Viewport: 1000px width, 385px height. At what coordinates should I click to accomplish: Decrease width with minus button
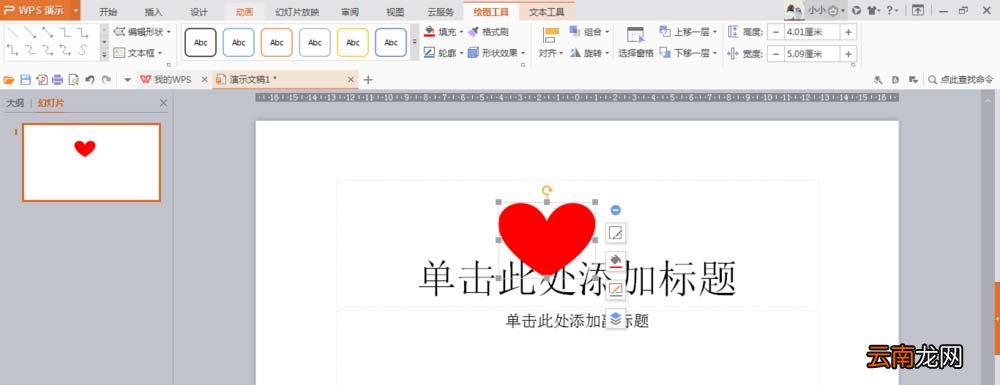[x=776, y=54]
